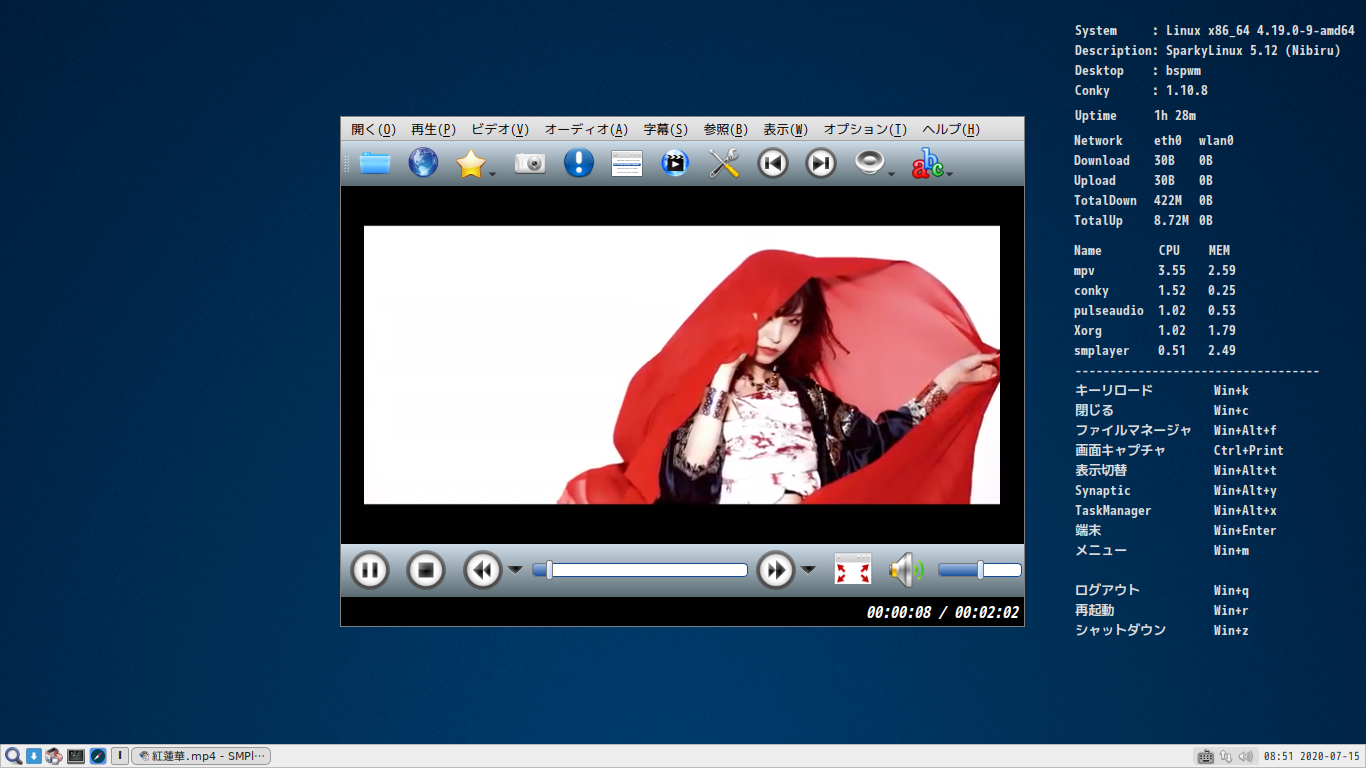1366x768 pixels.
Task: Click the network arrows tray icon
Action: click(1225, 756)
